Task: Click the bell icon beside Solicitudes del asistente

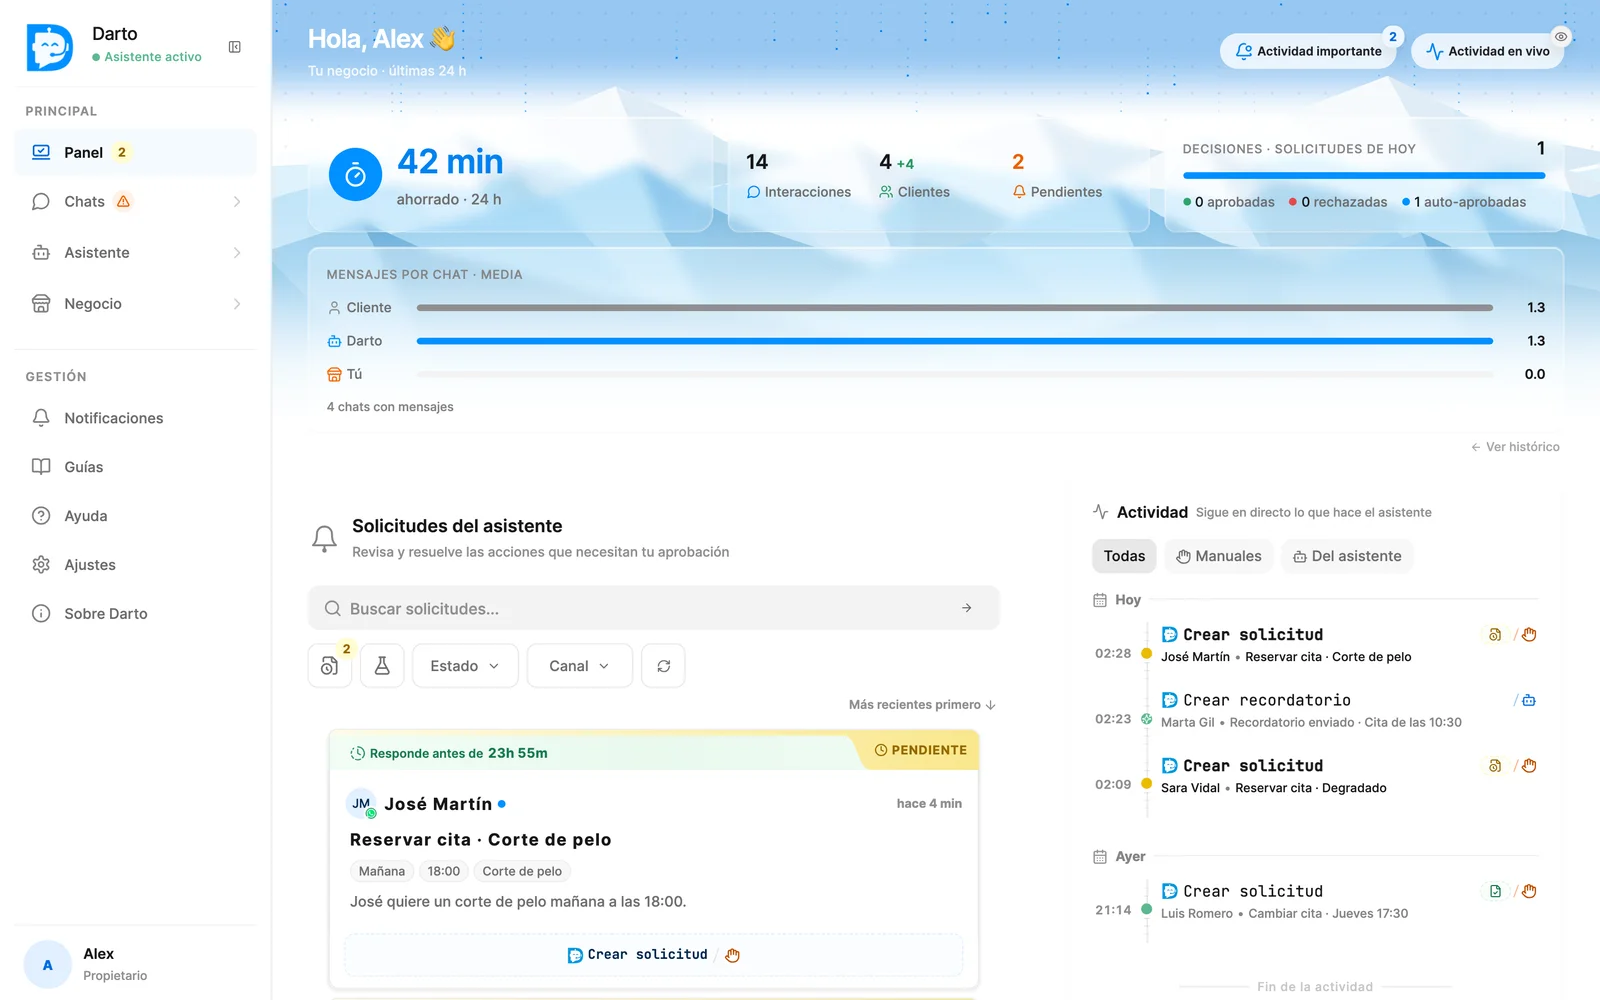Action: (324, 539)
